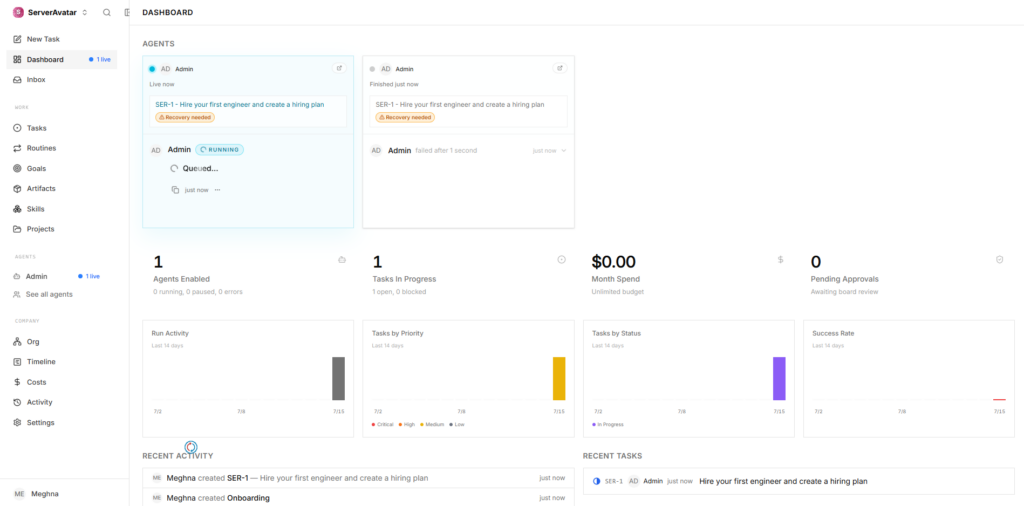The width and height of the screenshot is (1024, 506).
Task: Click the Month Spend dollar icon
Action: pos(780,260)
